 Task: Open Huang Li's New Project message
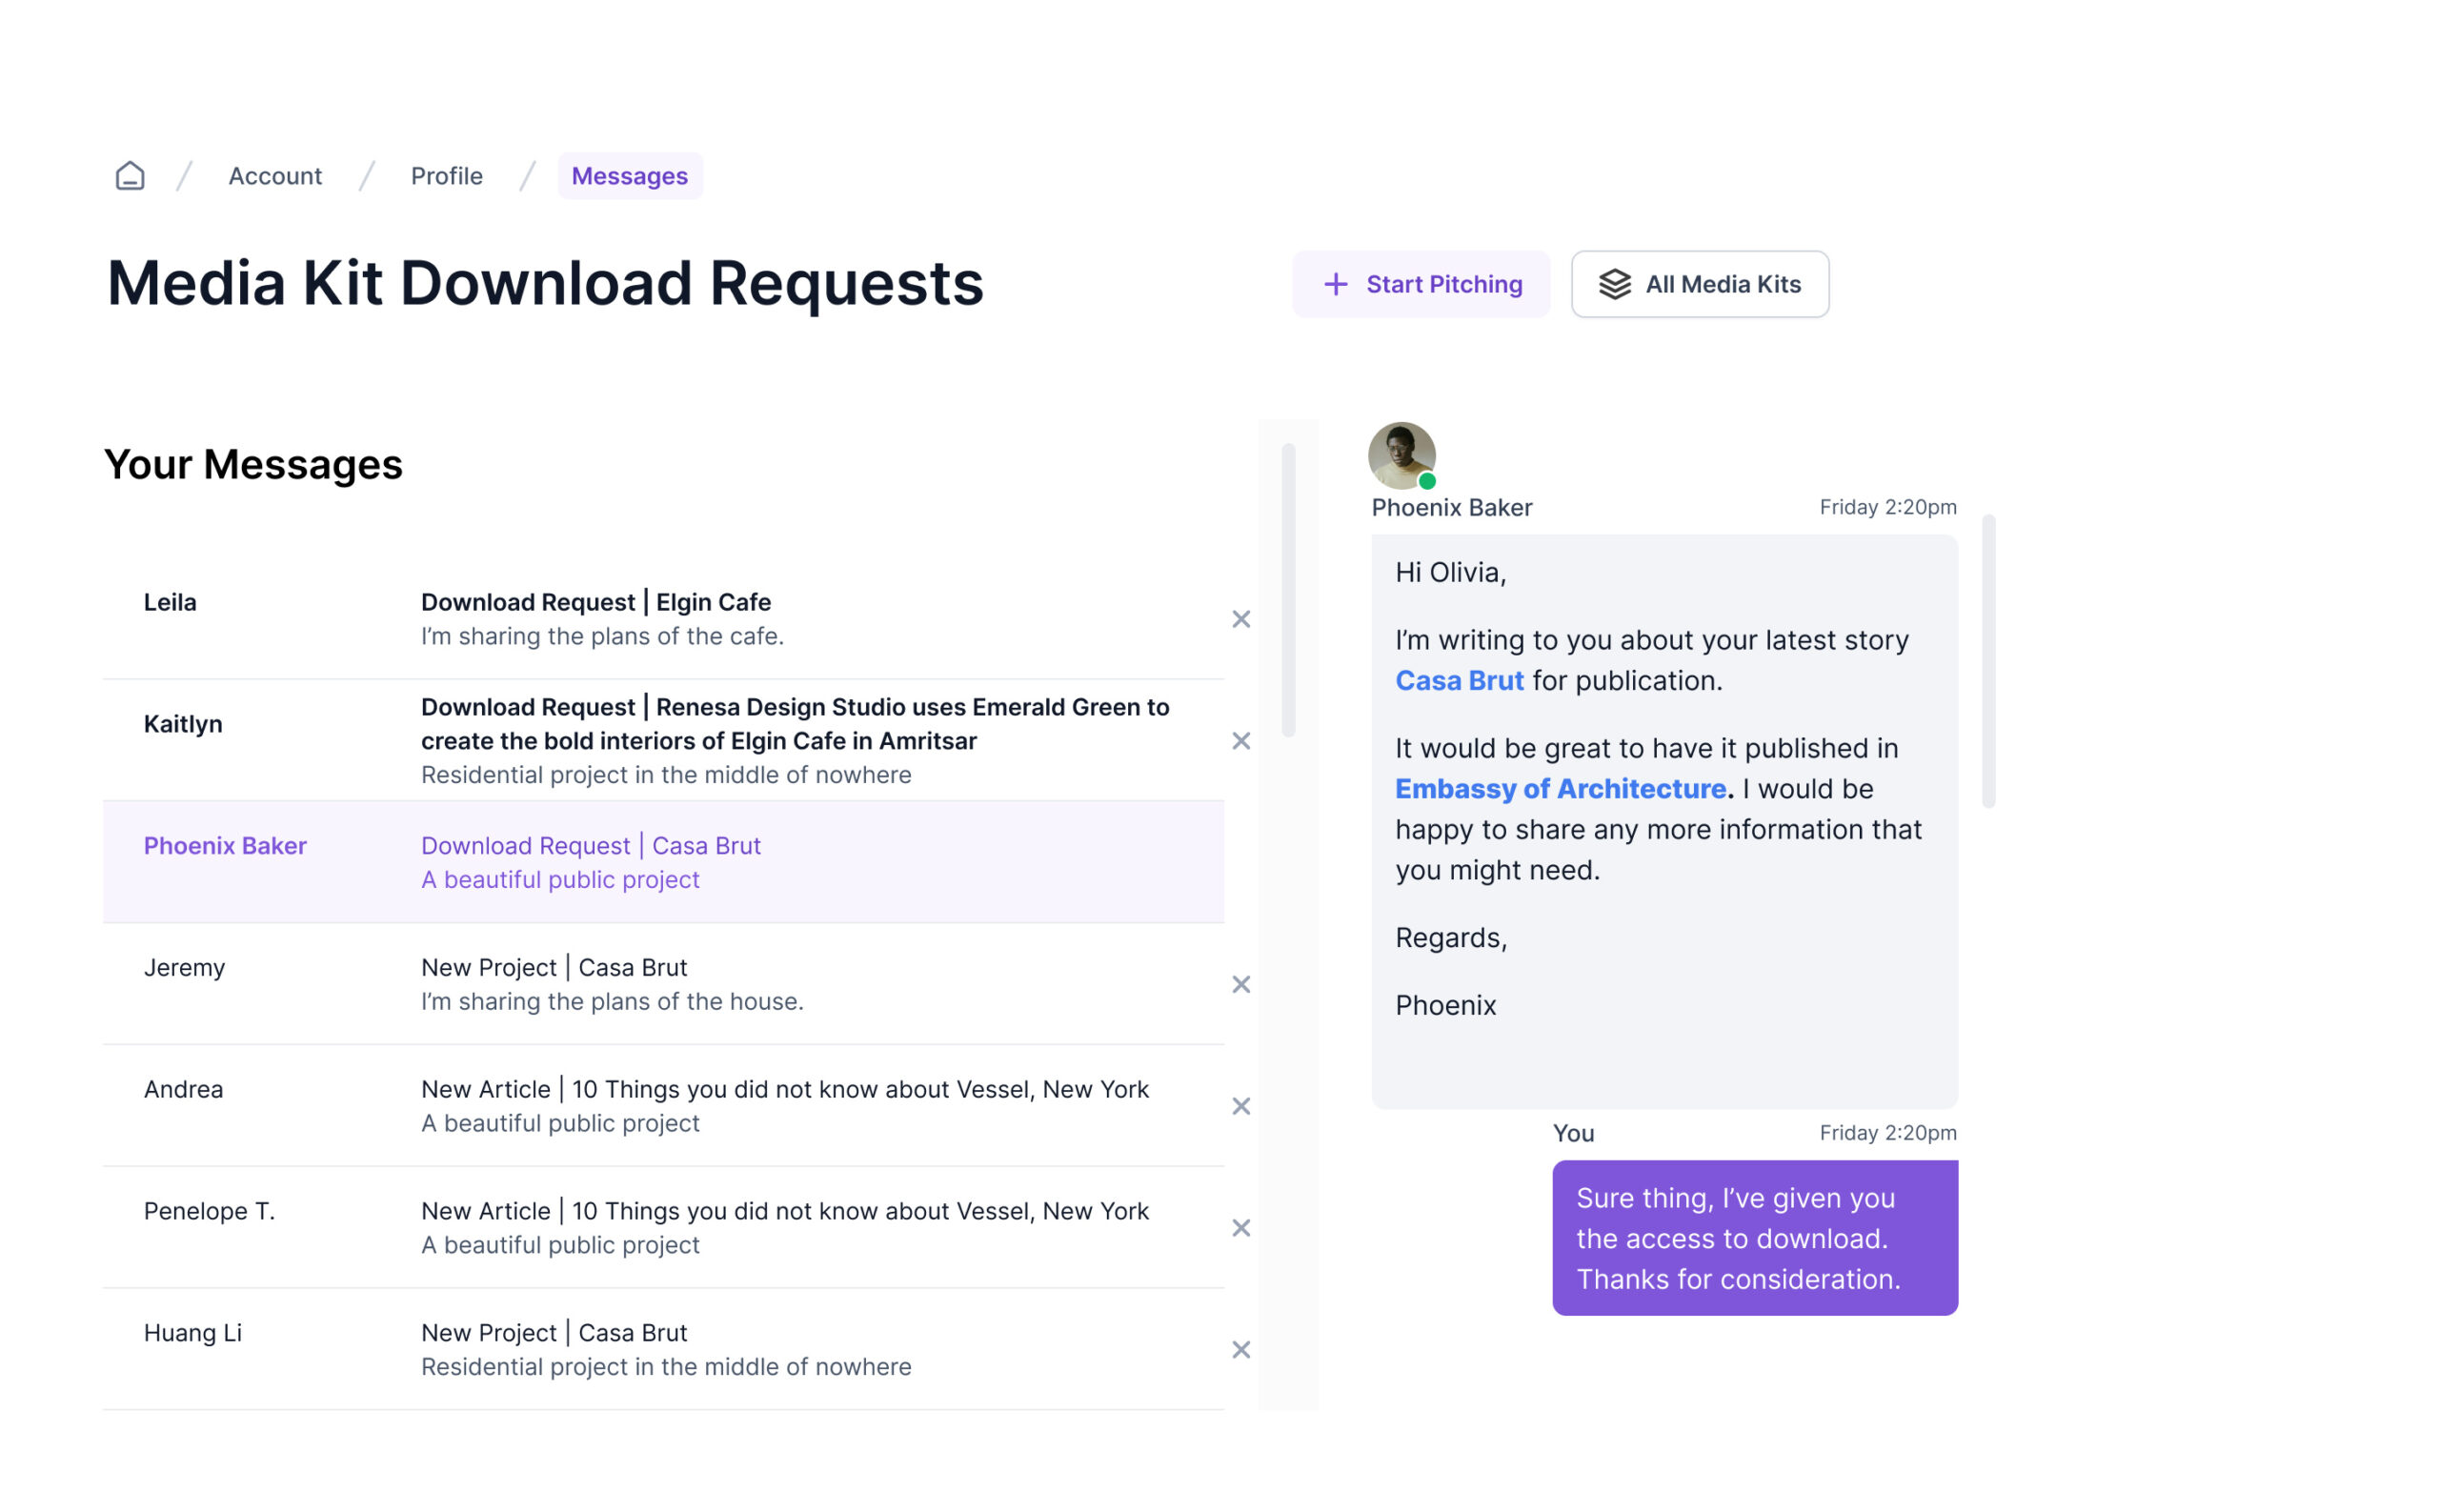point(553,1333)
